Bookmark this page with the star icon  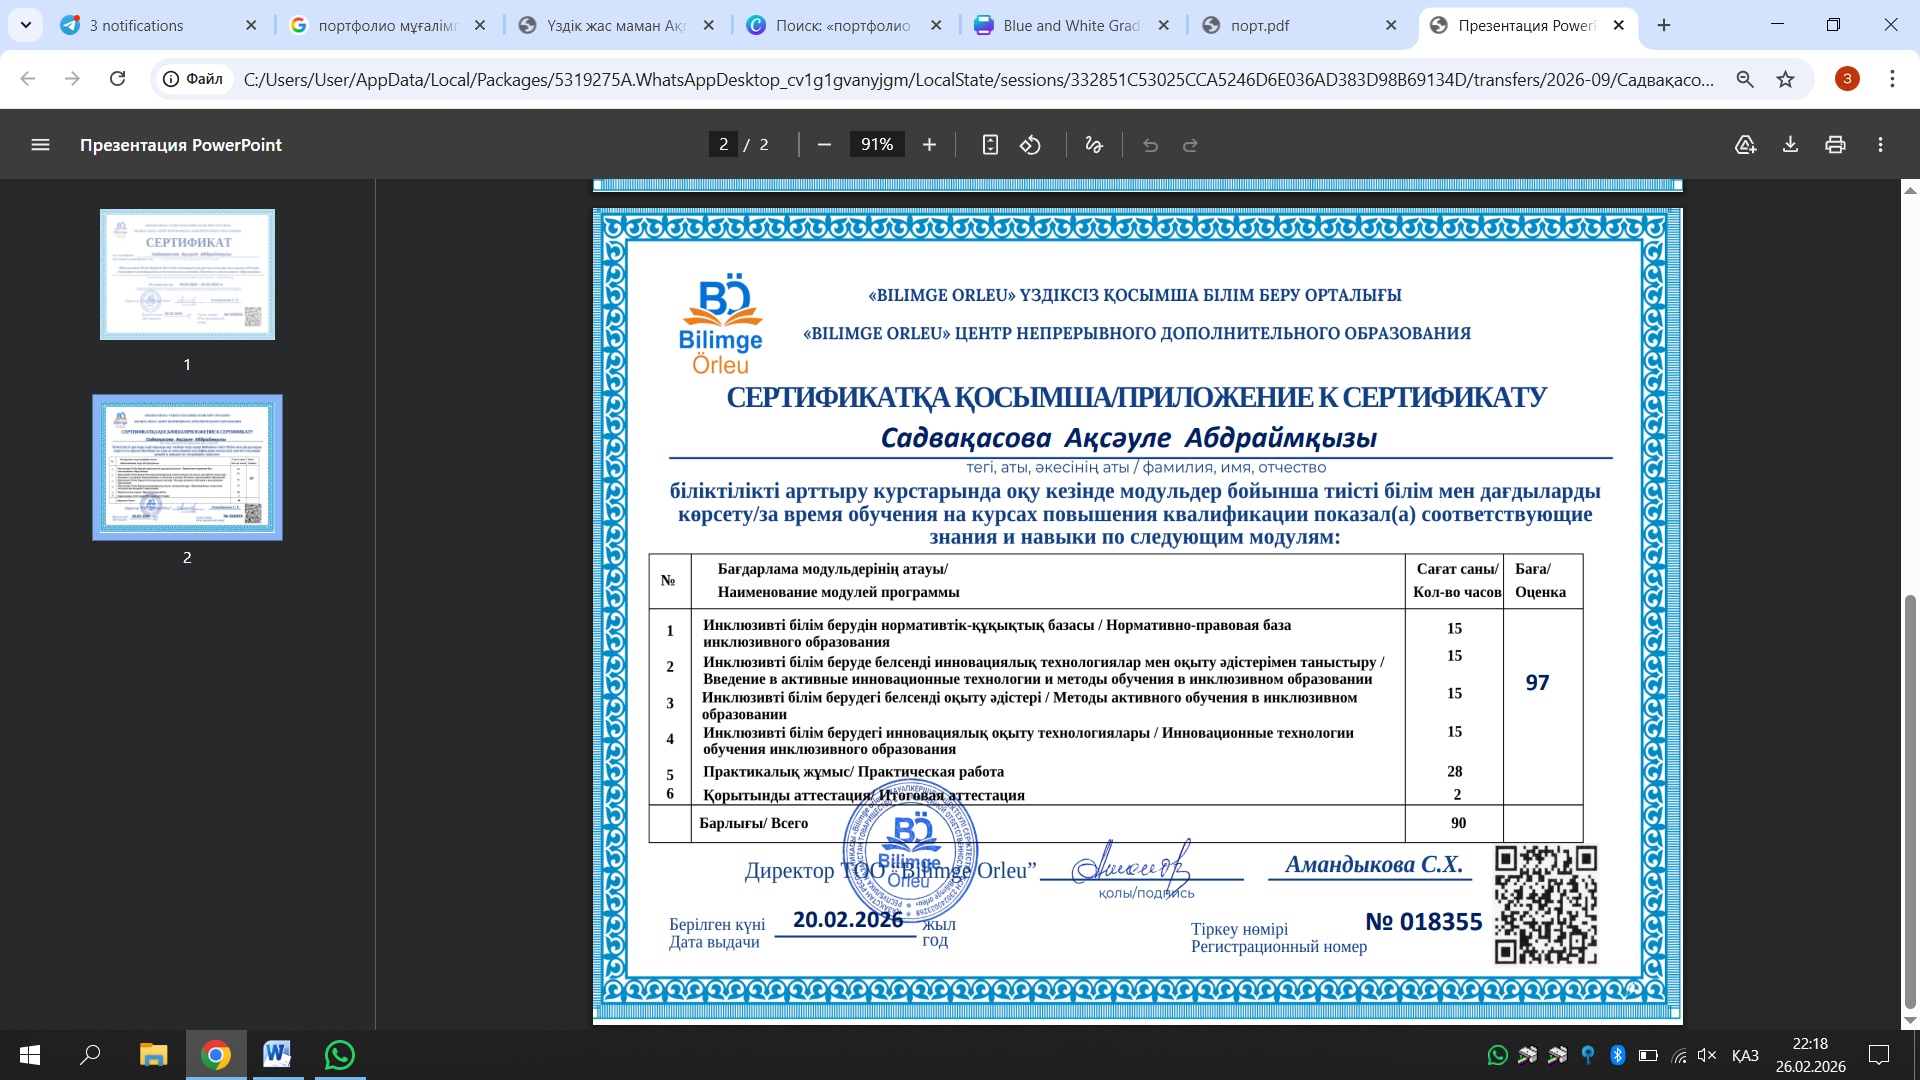coord(1785,79)
